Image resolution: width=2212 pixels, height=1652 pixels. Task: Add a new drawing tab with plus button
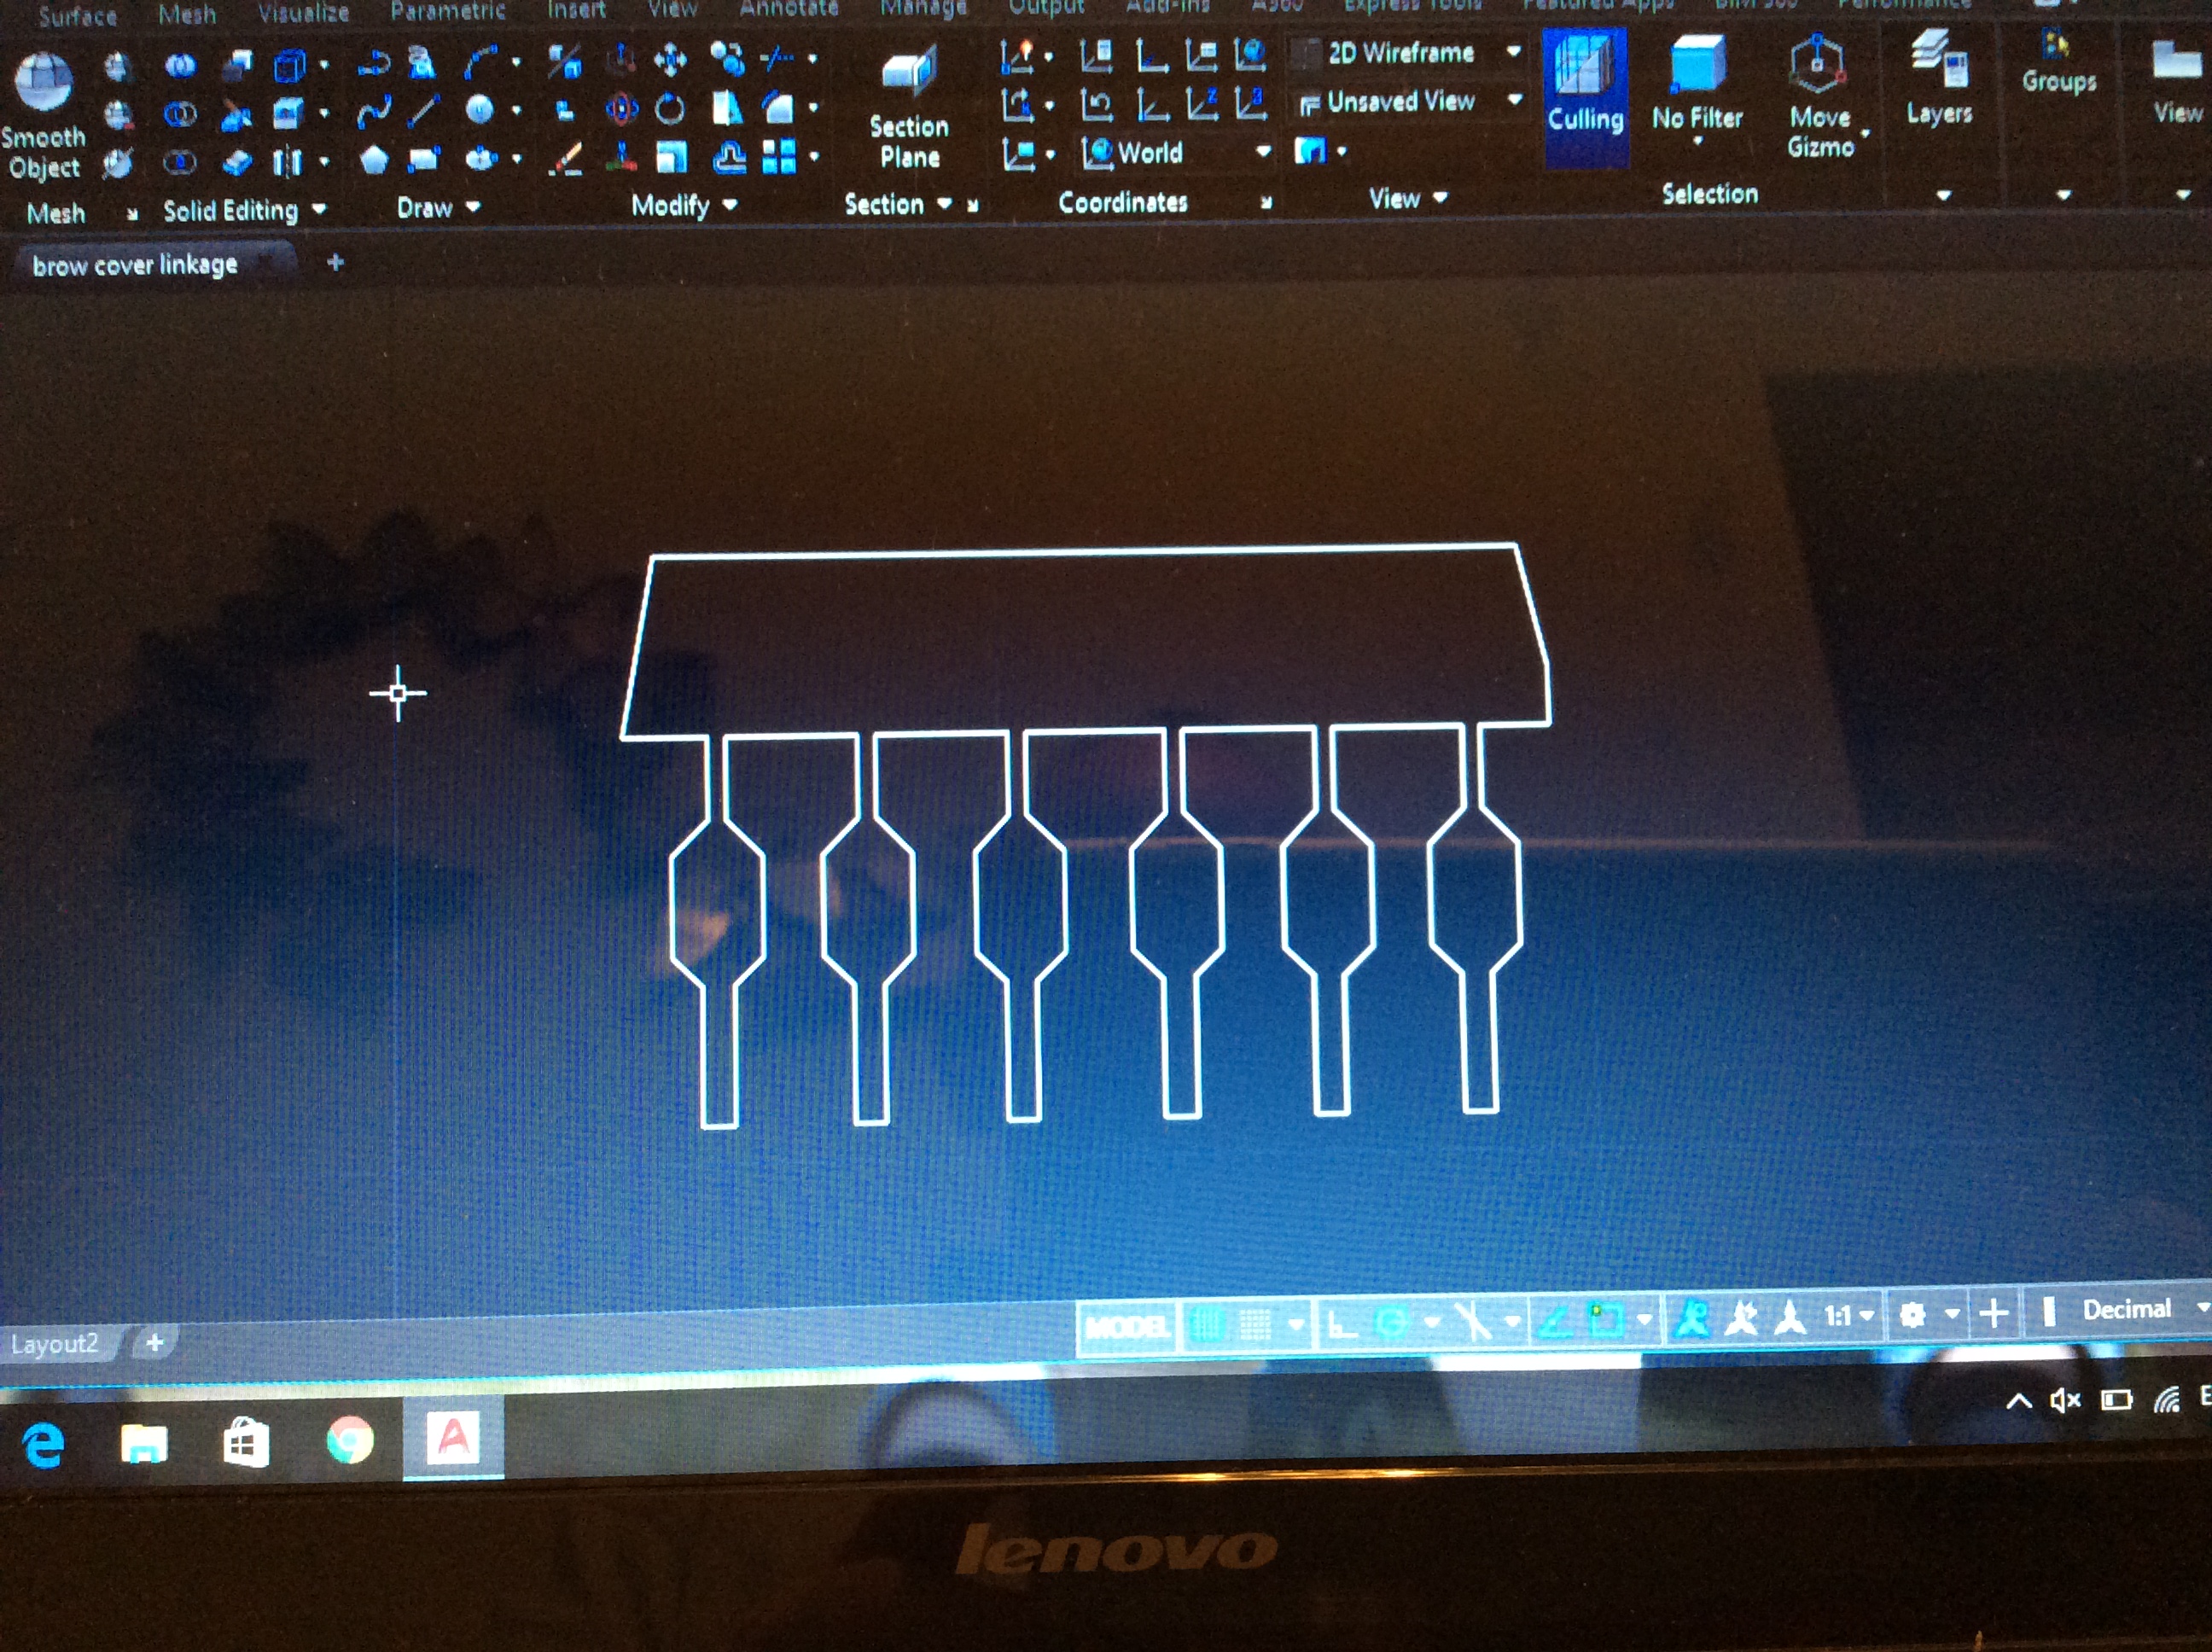(x=335, y=262)
